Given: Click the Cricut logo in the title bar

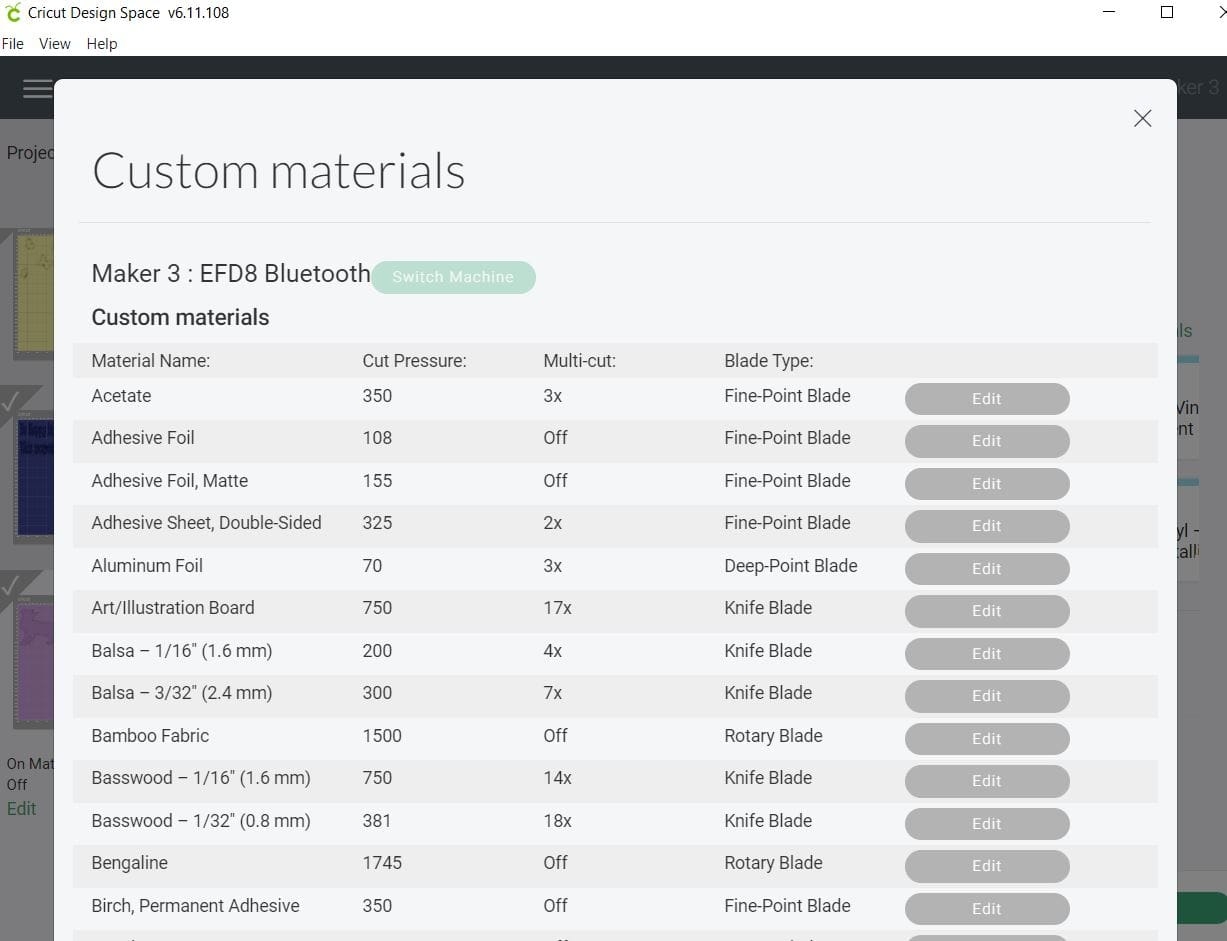Looking at the screenshot, I should point(14,12).
